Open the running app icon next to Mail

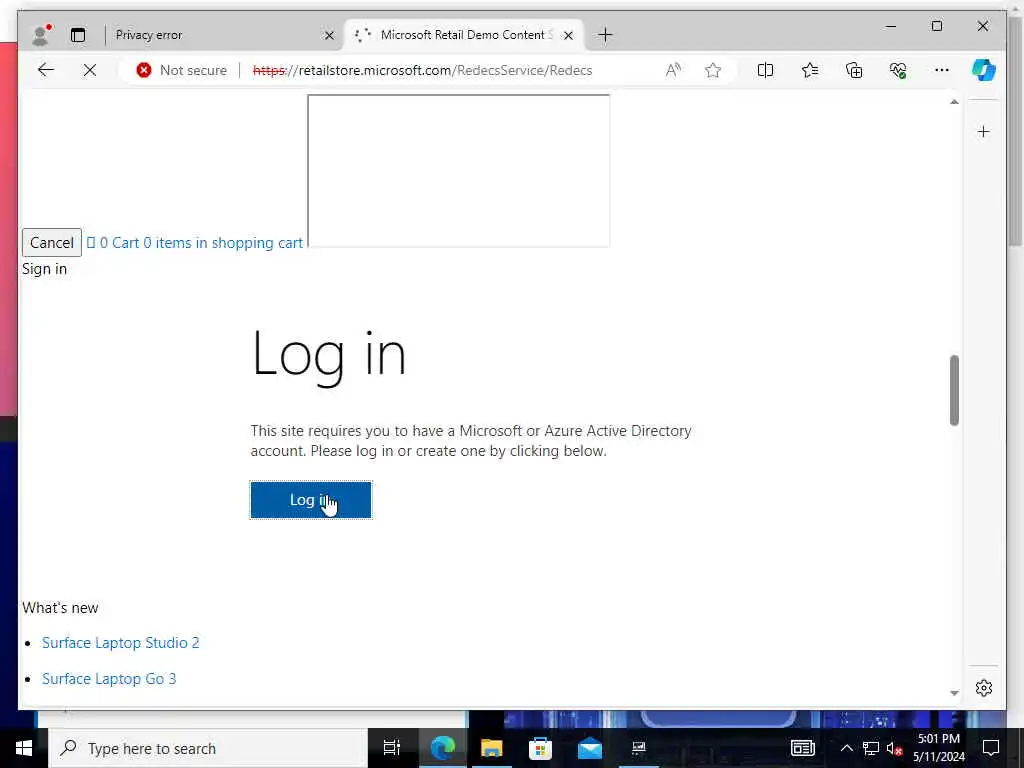click(x=639, y=748)
